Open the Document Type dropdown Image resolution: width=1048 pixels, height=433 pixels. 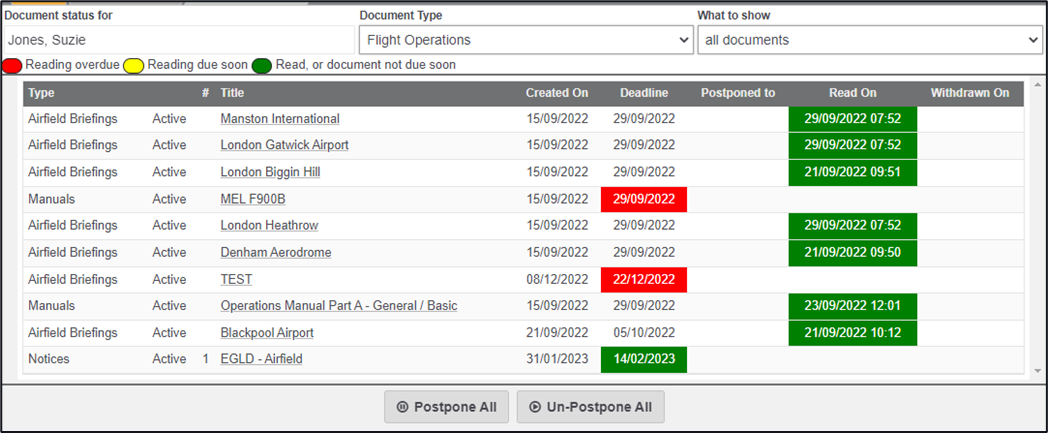pyautogui.click(x=526, y=40)
